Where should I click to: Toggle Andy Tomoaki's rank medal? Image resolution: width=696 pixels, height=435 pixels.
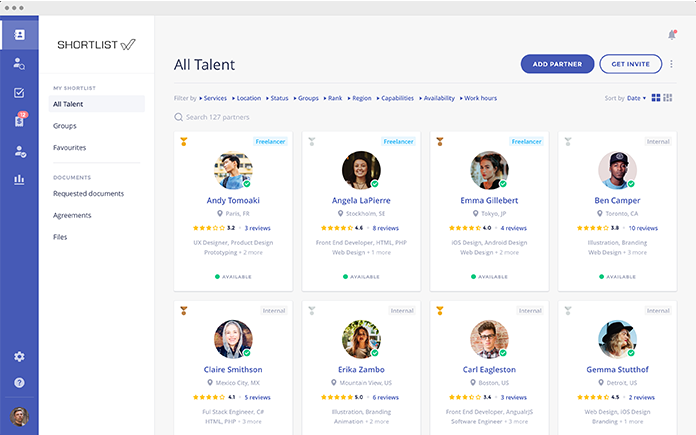coord(184,142)
